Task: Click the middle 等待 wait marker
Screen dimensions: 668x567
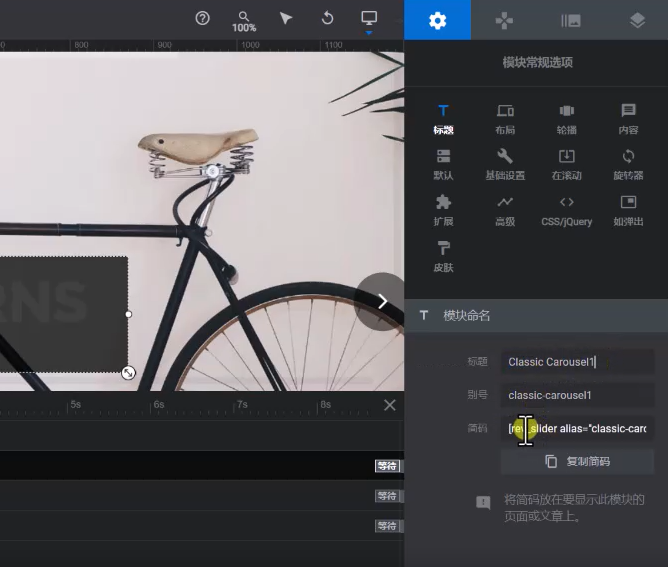Action: click(387, 496)
